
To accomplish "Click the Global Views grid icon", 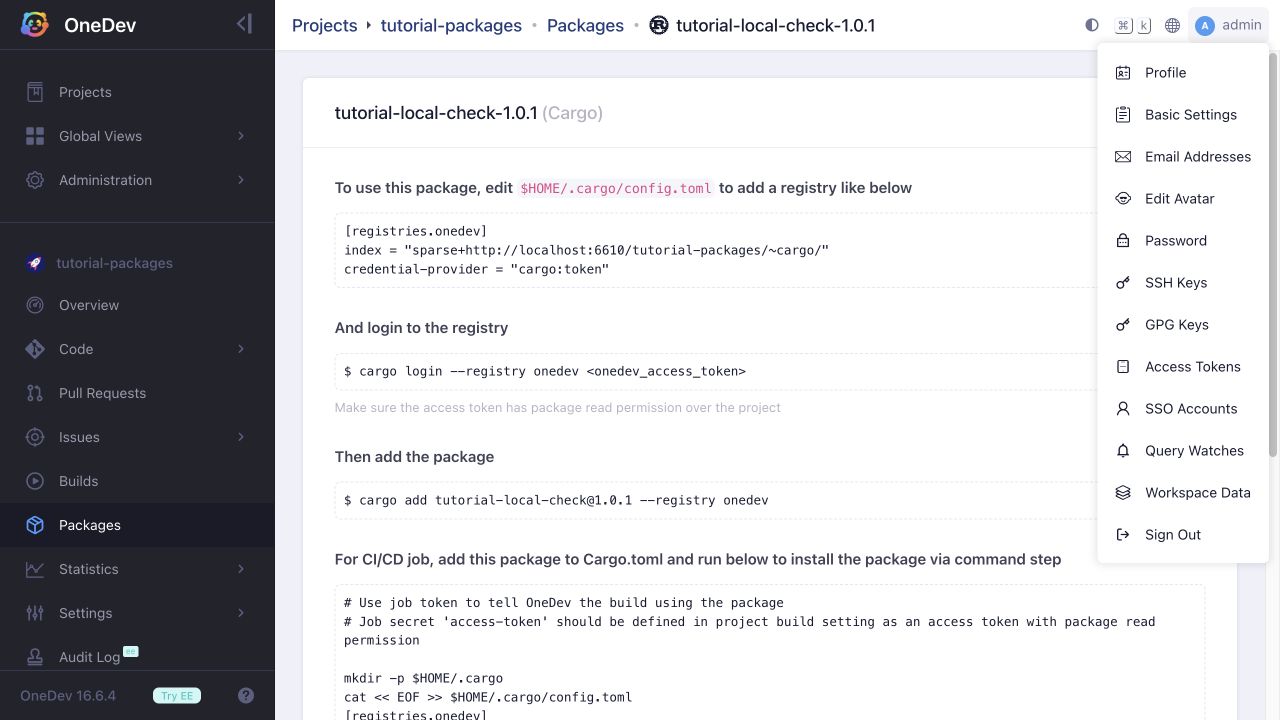I will tap(35, 136).
